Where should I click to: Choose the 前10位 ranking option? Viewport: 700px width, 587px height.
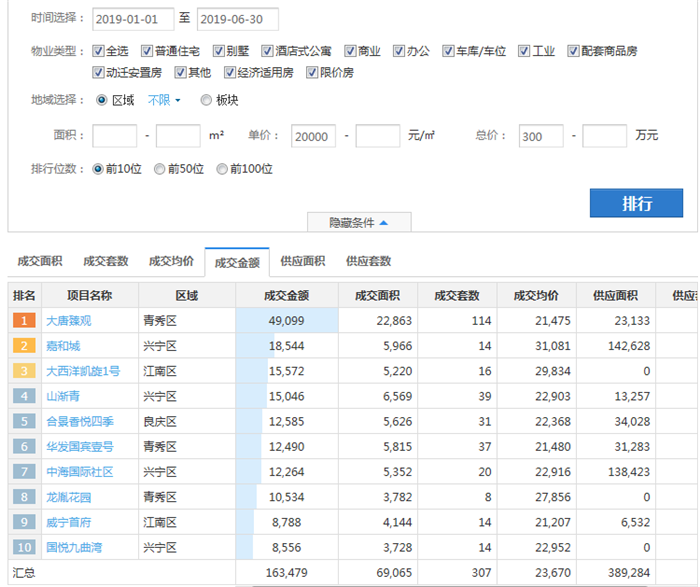[x=98, y=169]
